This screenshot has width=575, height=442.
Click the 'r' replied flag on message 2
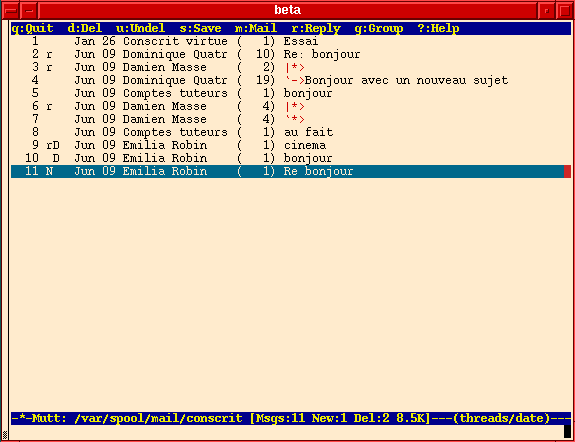coord(49,55)
